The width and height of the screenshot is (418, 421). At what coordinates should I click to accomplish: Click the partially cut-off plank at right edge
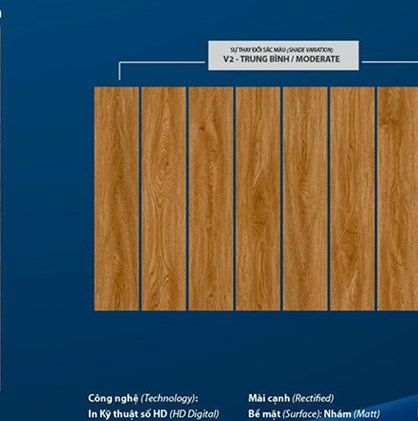click(398, 199)
